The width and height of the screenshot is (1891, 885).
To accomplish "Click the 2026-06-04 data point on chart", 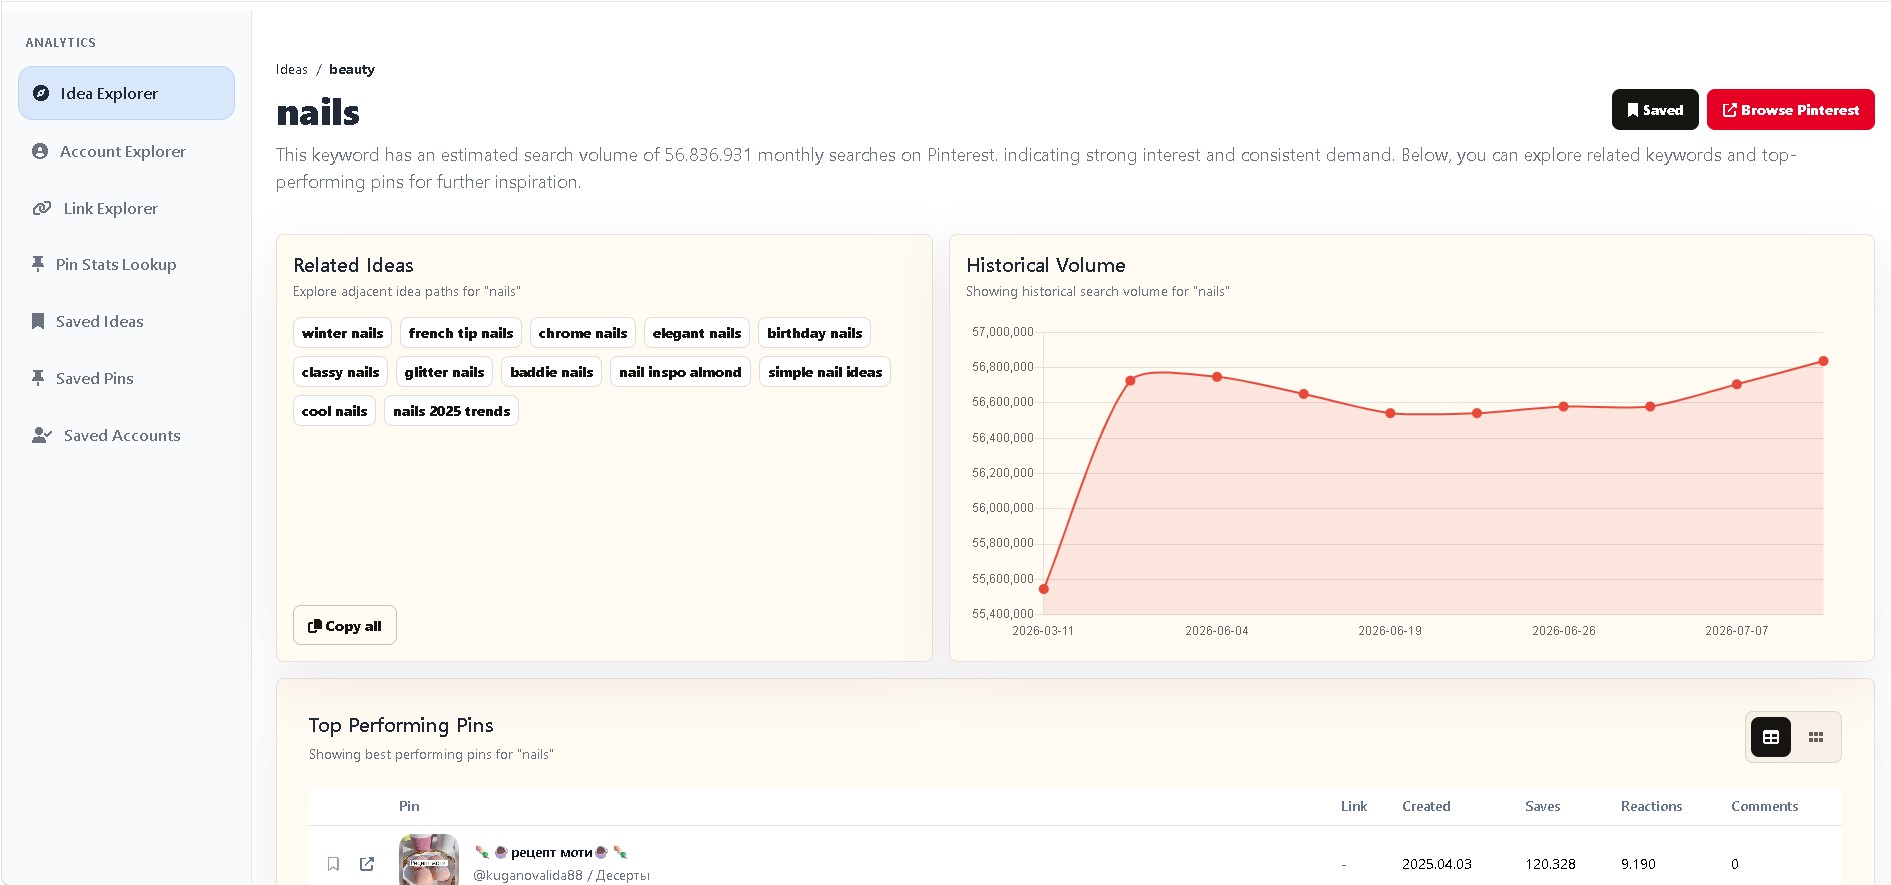I will point(1217,377).
